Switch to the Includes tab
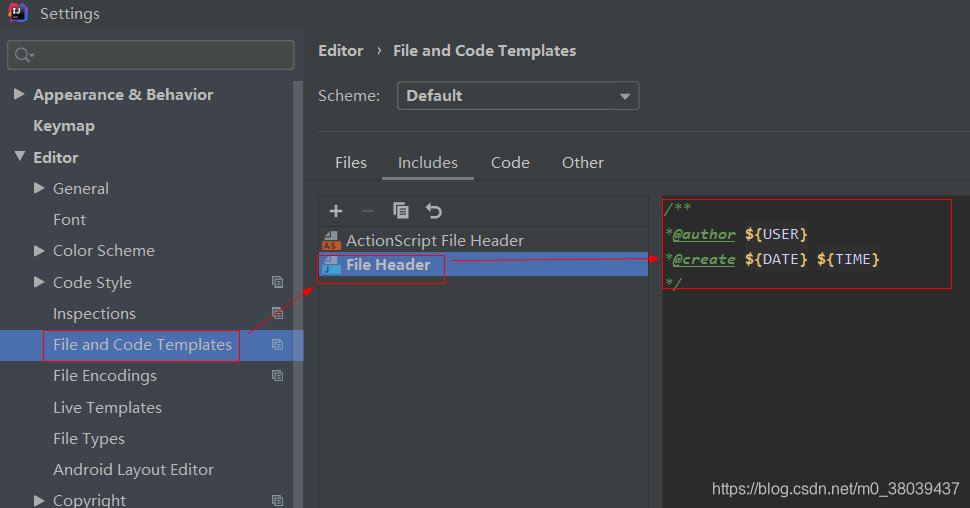The height and width of the screenshot is (508, 970). point(427,163)
